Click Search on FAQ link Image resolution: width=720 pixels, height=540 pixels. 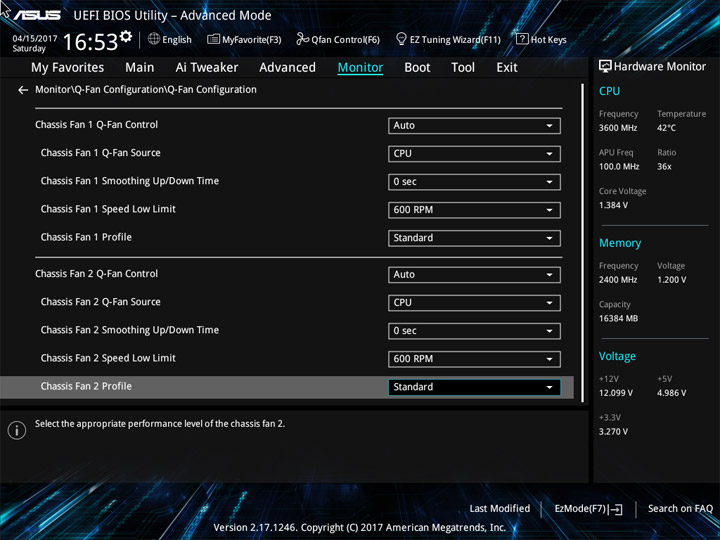(x=680, y=509)
